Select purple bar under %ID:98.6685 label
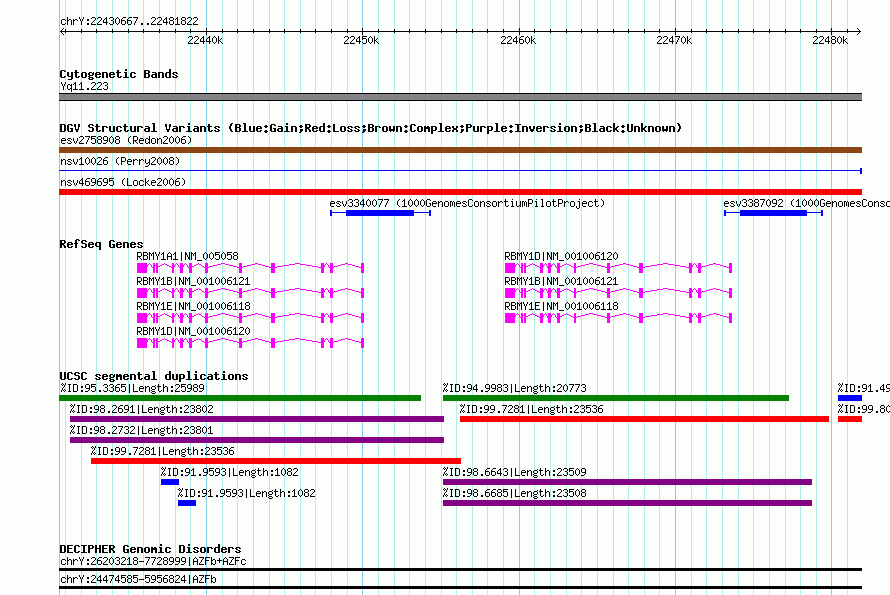 pos(627,503)
